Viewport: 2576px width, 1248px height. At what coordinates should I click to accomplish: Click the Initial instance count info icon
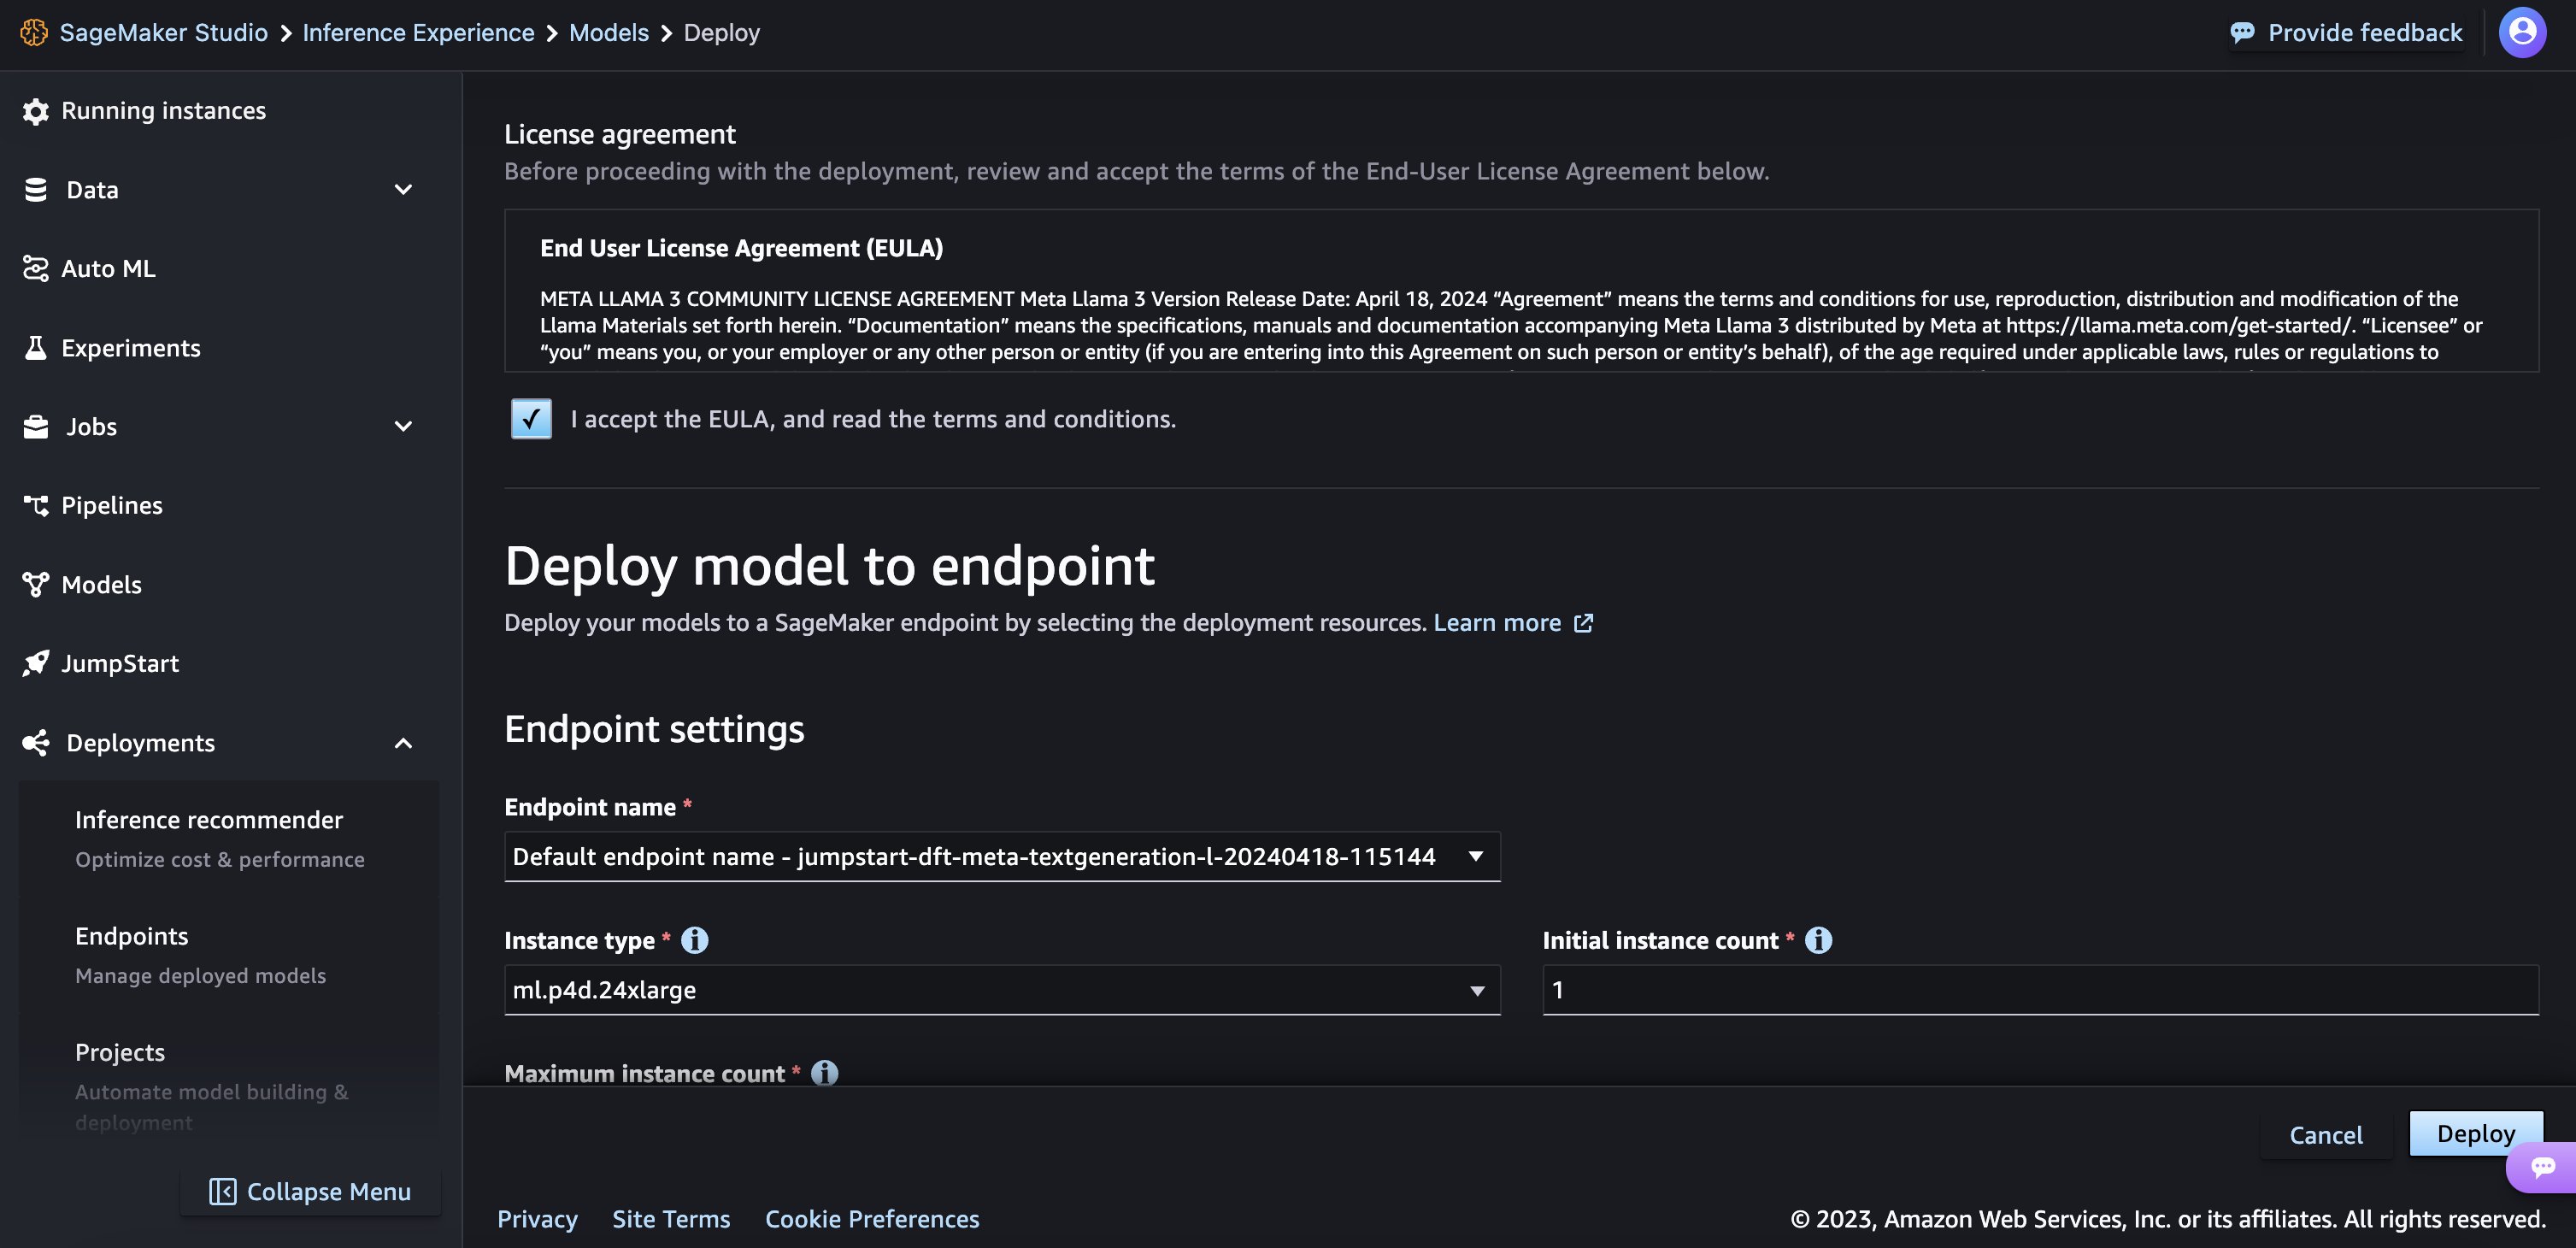1818,940
